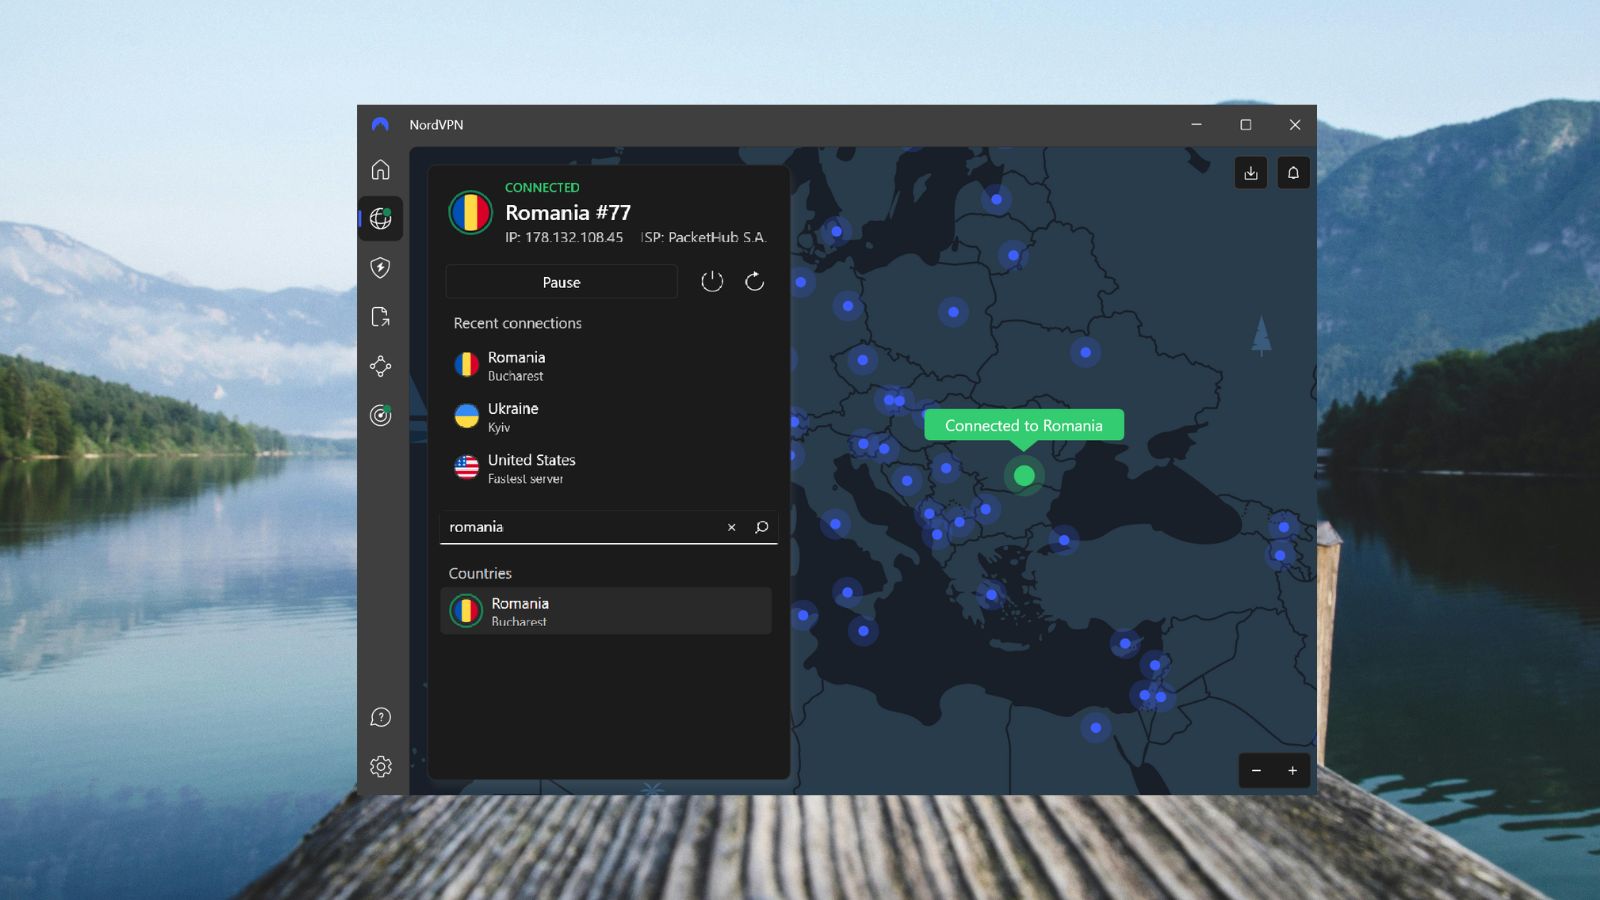
Task: Select Romania under Countries results
Action: pos(606,610)
